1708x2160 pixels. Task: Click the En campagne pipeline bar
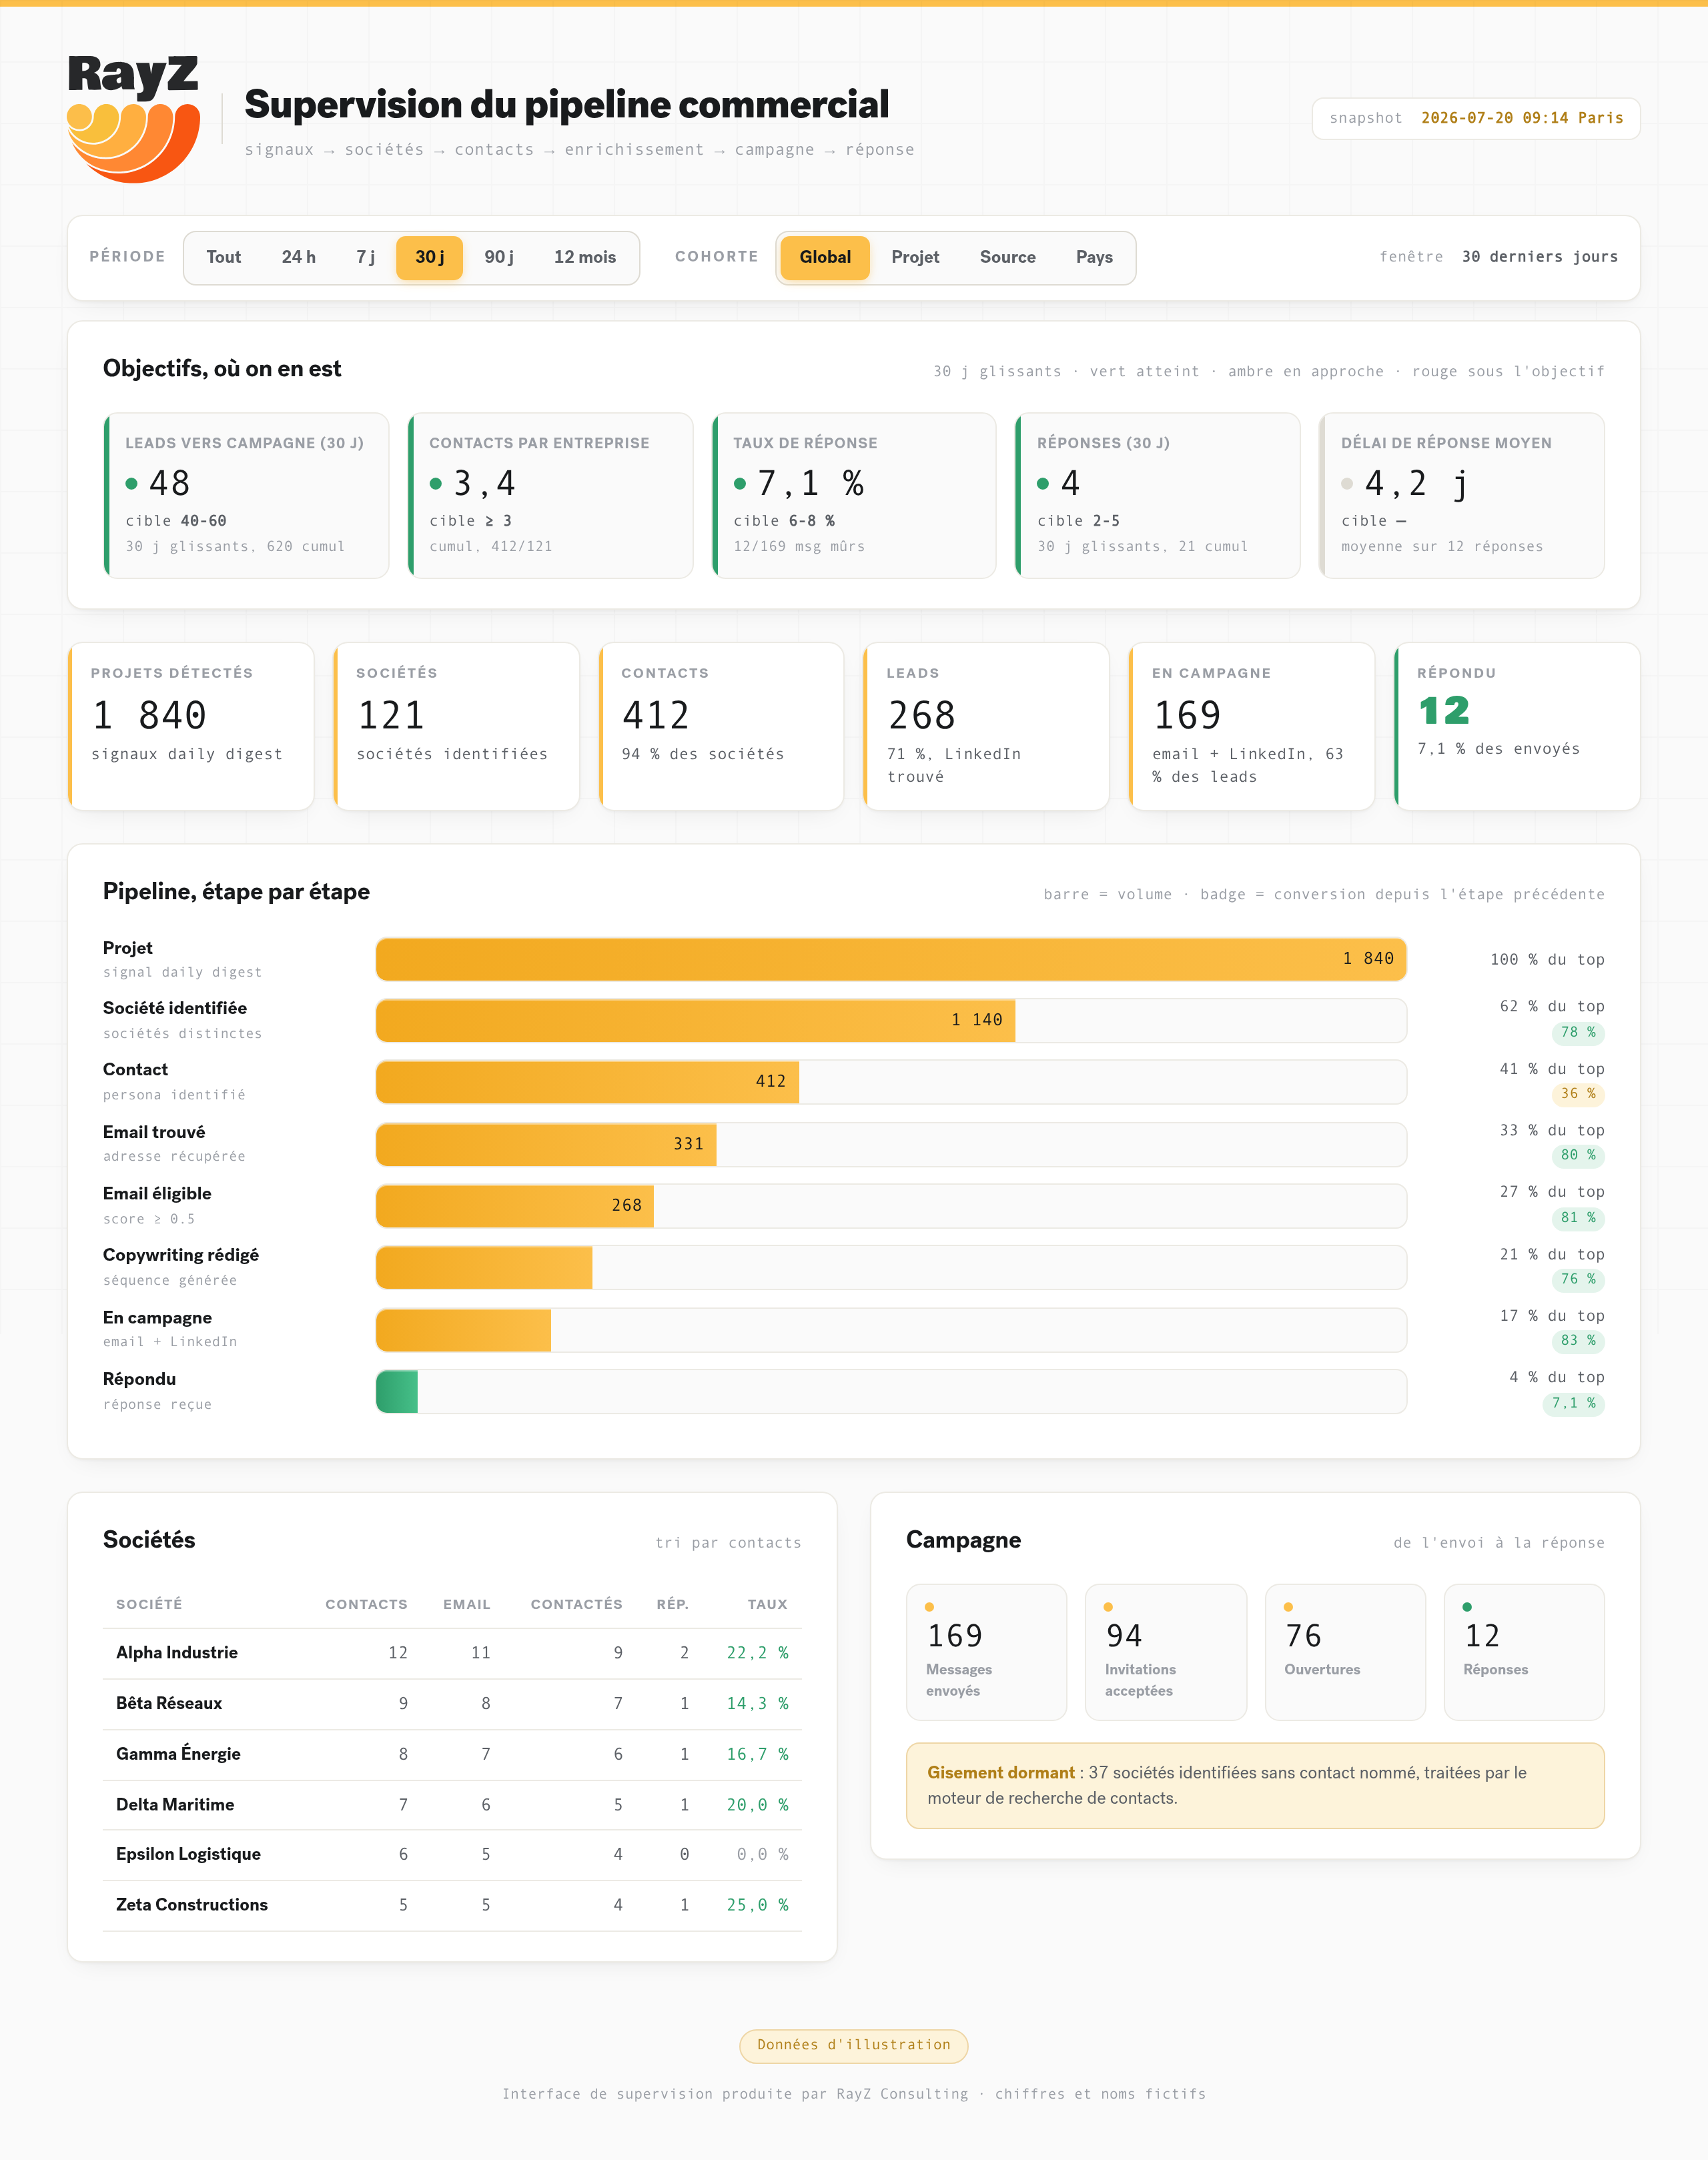pos(463,1329)
